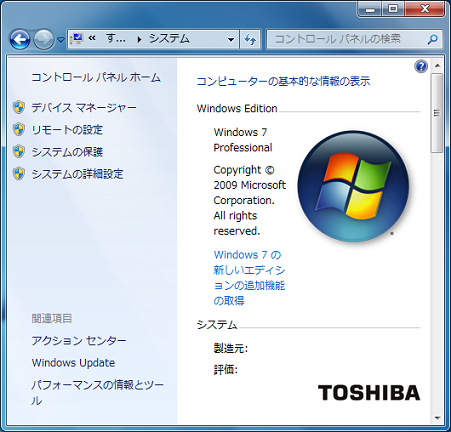This screenshot has width=451, height=432.
Task: Click the refresh button next to address bar
Action: coord(250,40)
